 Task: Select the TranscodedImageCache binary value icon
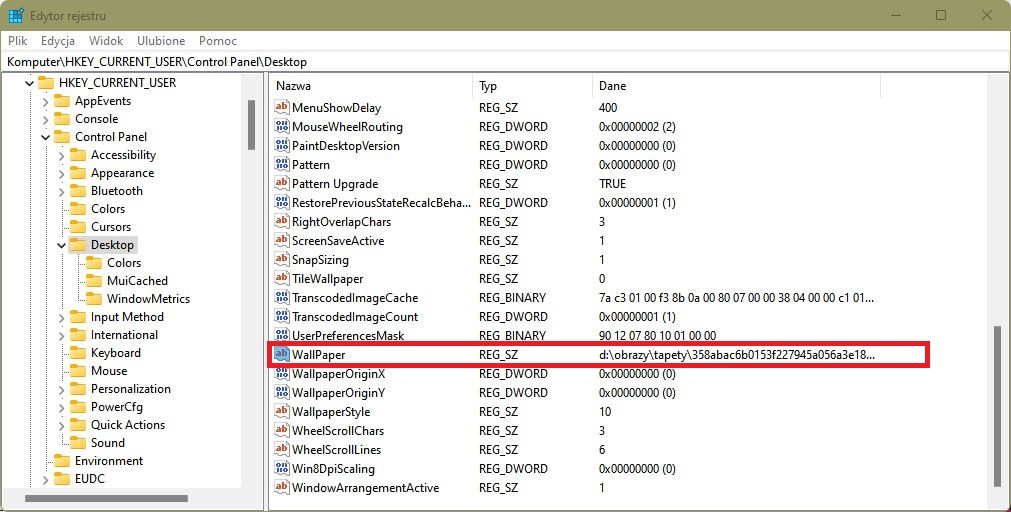[x=282, y=297]
